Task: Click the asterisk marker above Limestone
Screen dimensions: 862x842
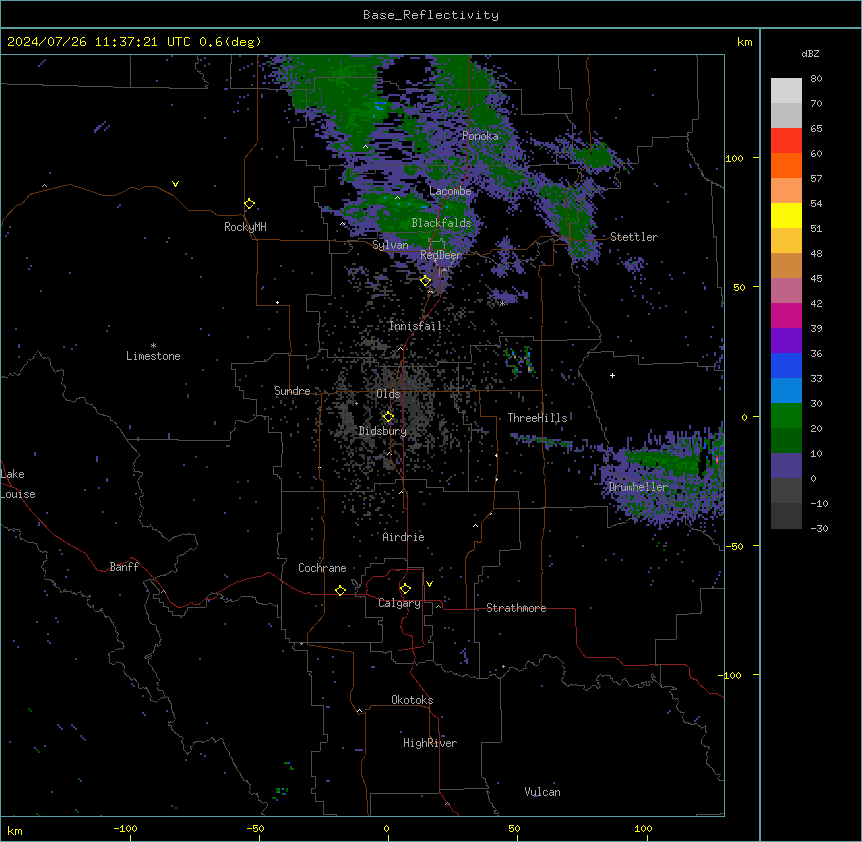Action: [x=153, y=346]
